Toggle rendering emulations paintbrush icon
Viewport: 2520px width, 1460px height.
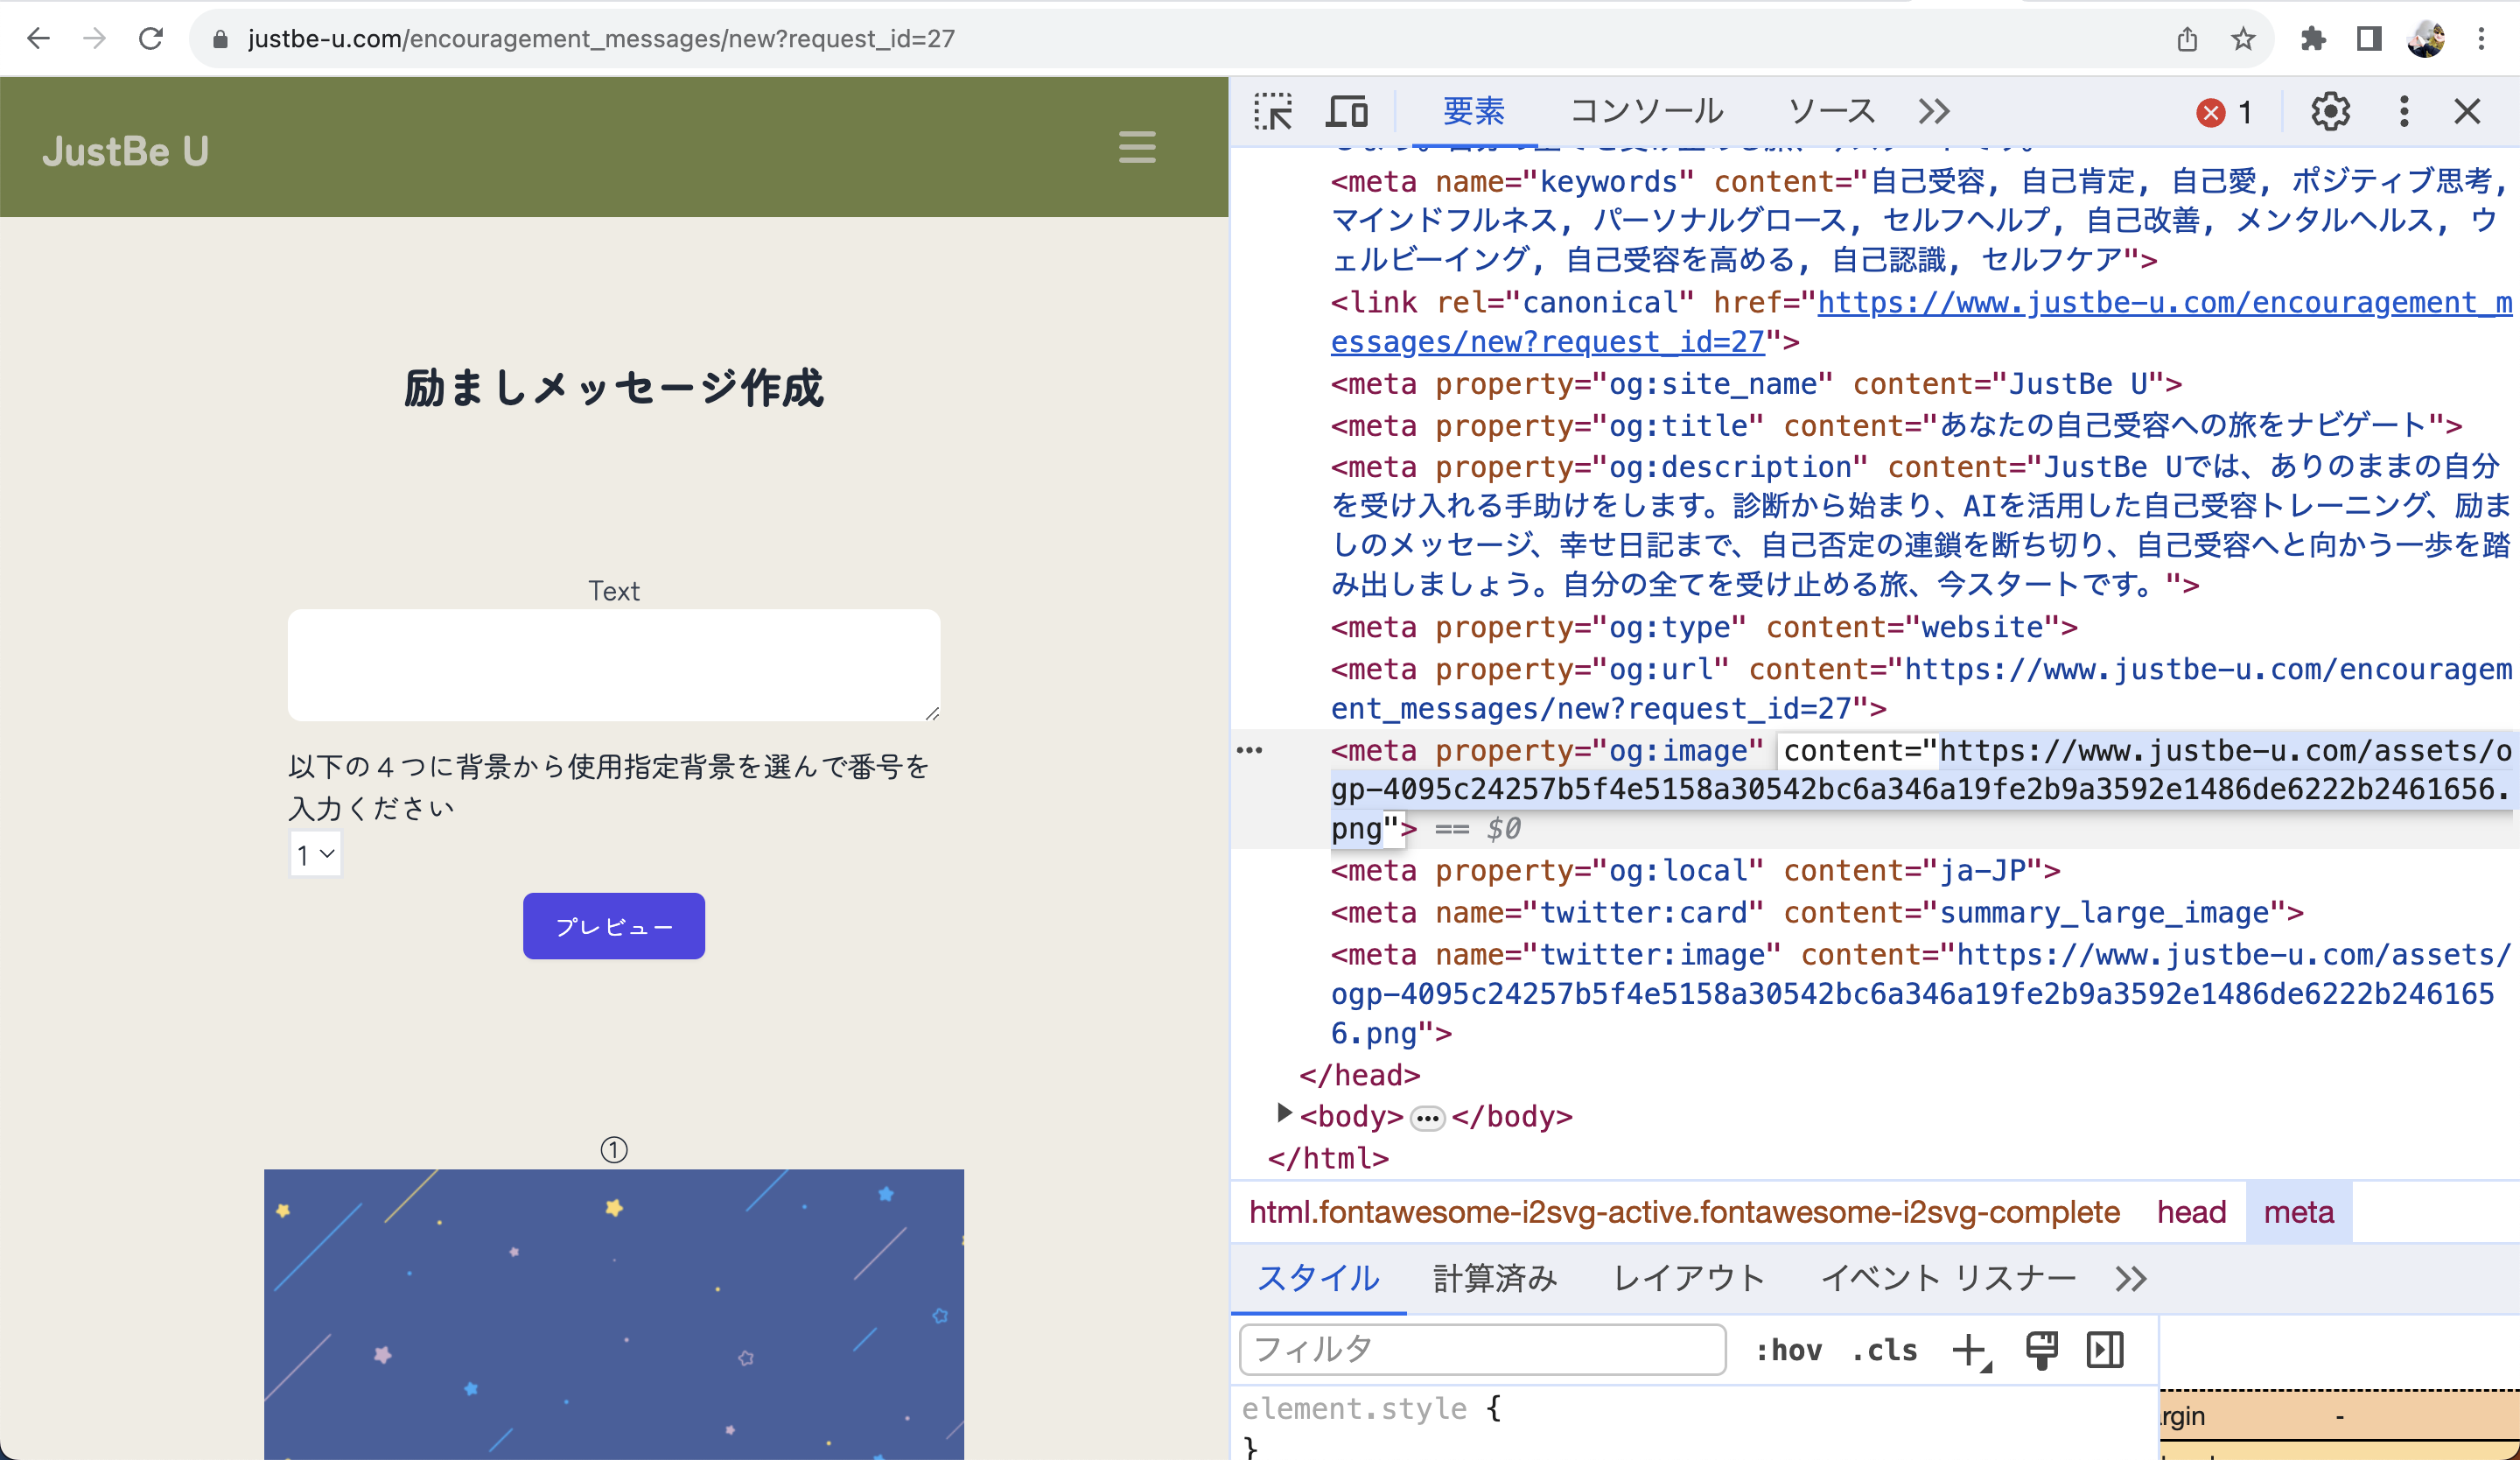[2041, 1350]
